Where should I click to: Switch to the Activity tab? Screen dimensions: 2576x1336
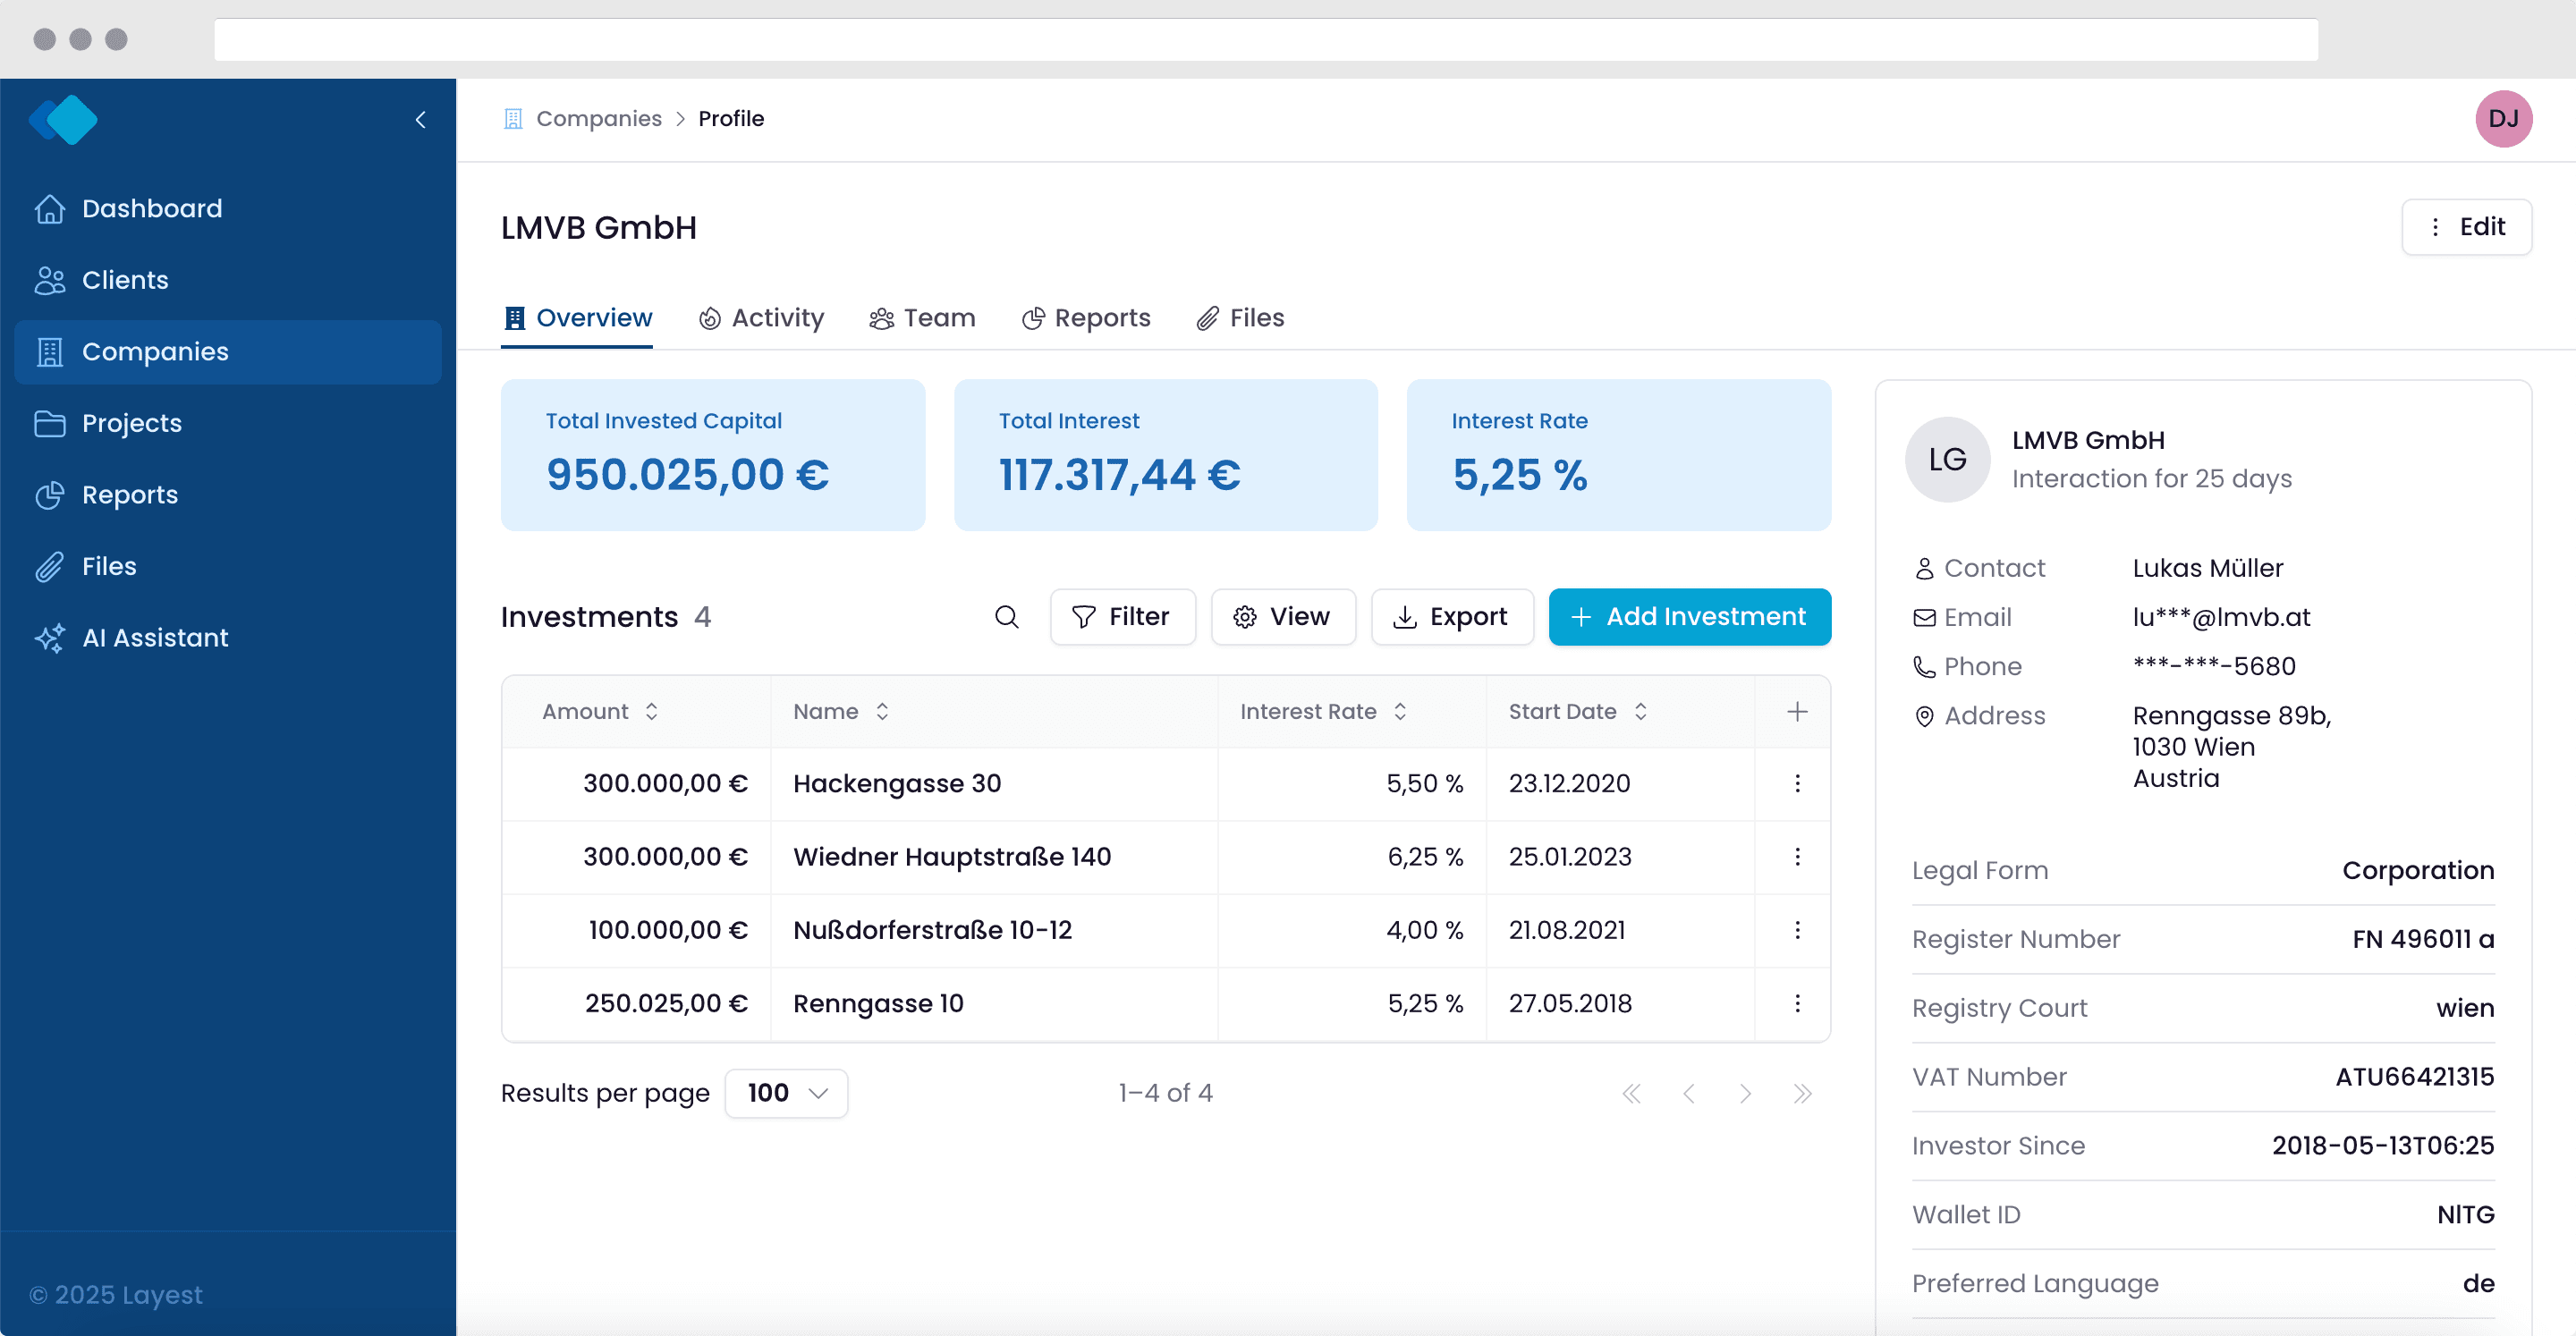pos(761,318)
